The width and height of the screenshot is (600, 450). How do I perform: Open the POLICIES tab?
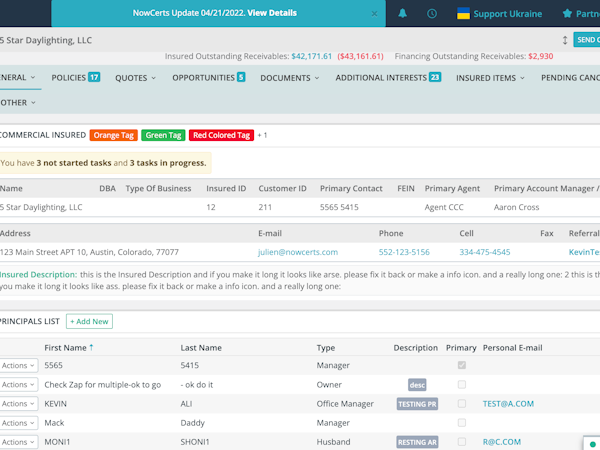[x=75, y=77]
